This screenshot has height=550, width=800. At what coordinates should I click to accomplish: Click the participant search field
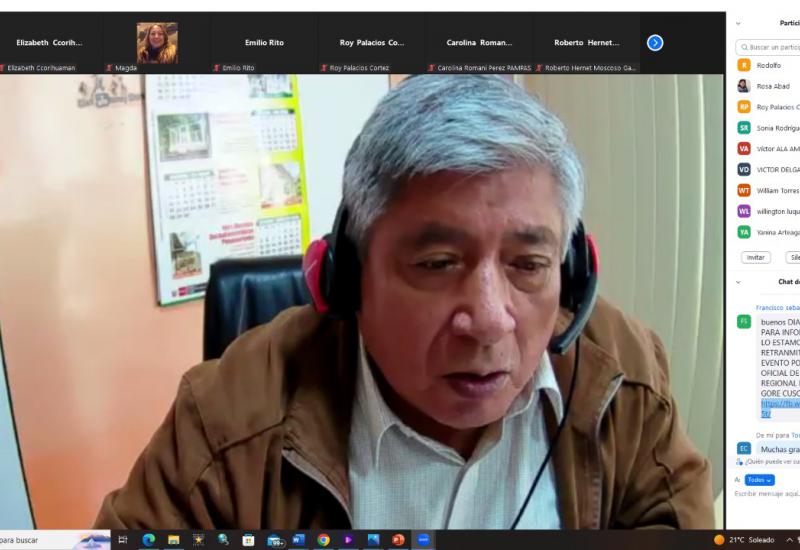click(770, 47)
